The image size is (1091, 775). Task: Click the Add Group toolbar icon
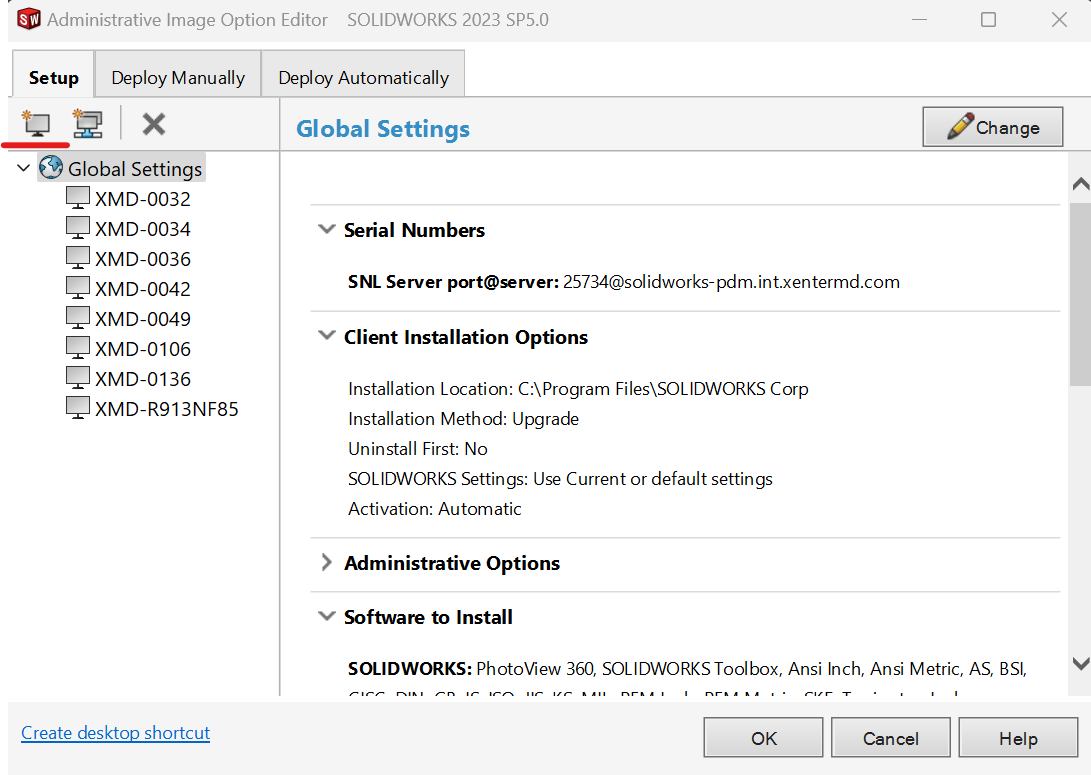pyautogui.click(x=88, y=124)
